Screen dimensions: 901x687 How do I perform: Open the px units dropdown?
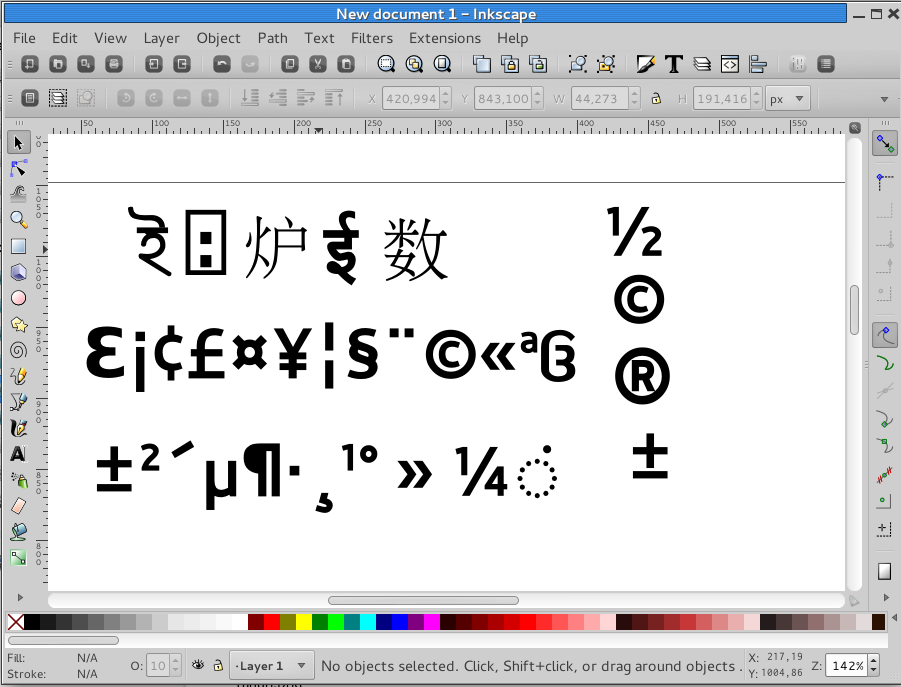[787, 98]
